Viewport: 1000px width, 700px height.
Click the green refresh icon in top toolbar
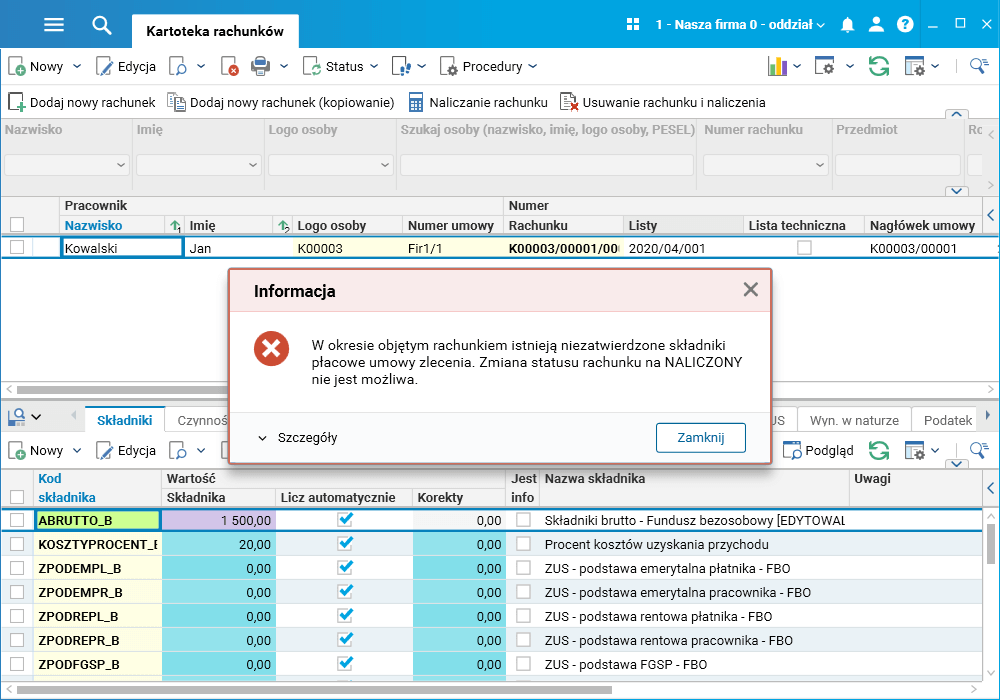point(879,66)
